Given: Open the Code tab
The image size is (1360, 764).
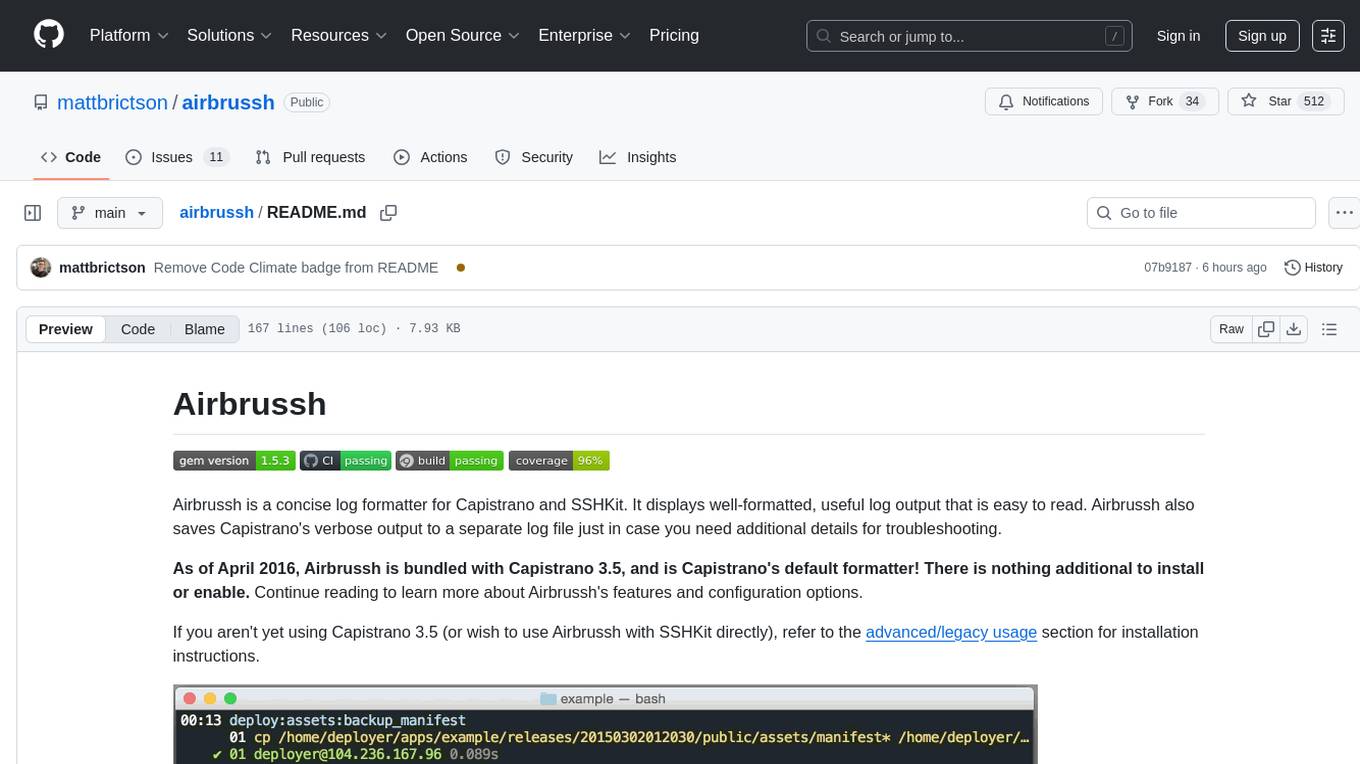Looking at the screenshot, I should [x=71, y=157].
